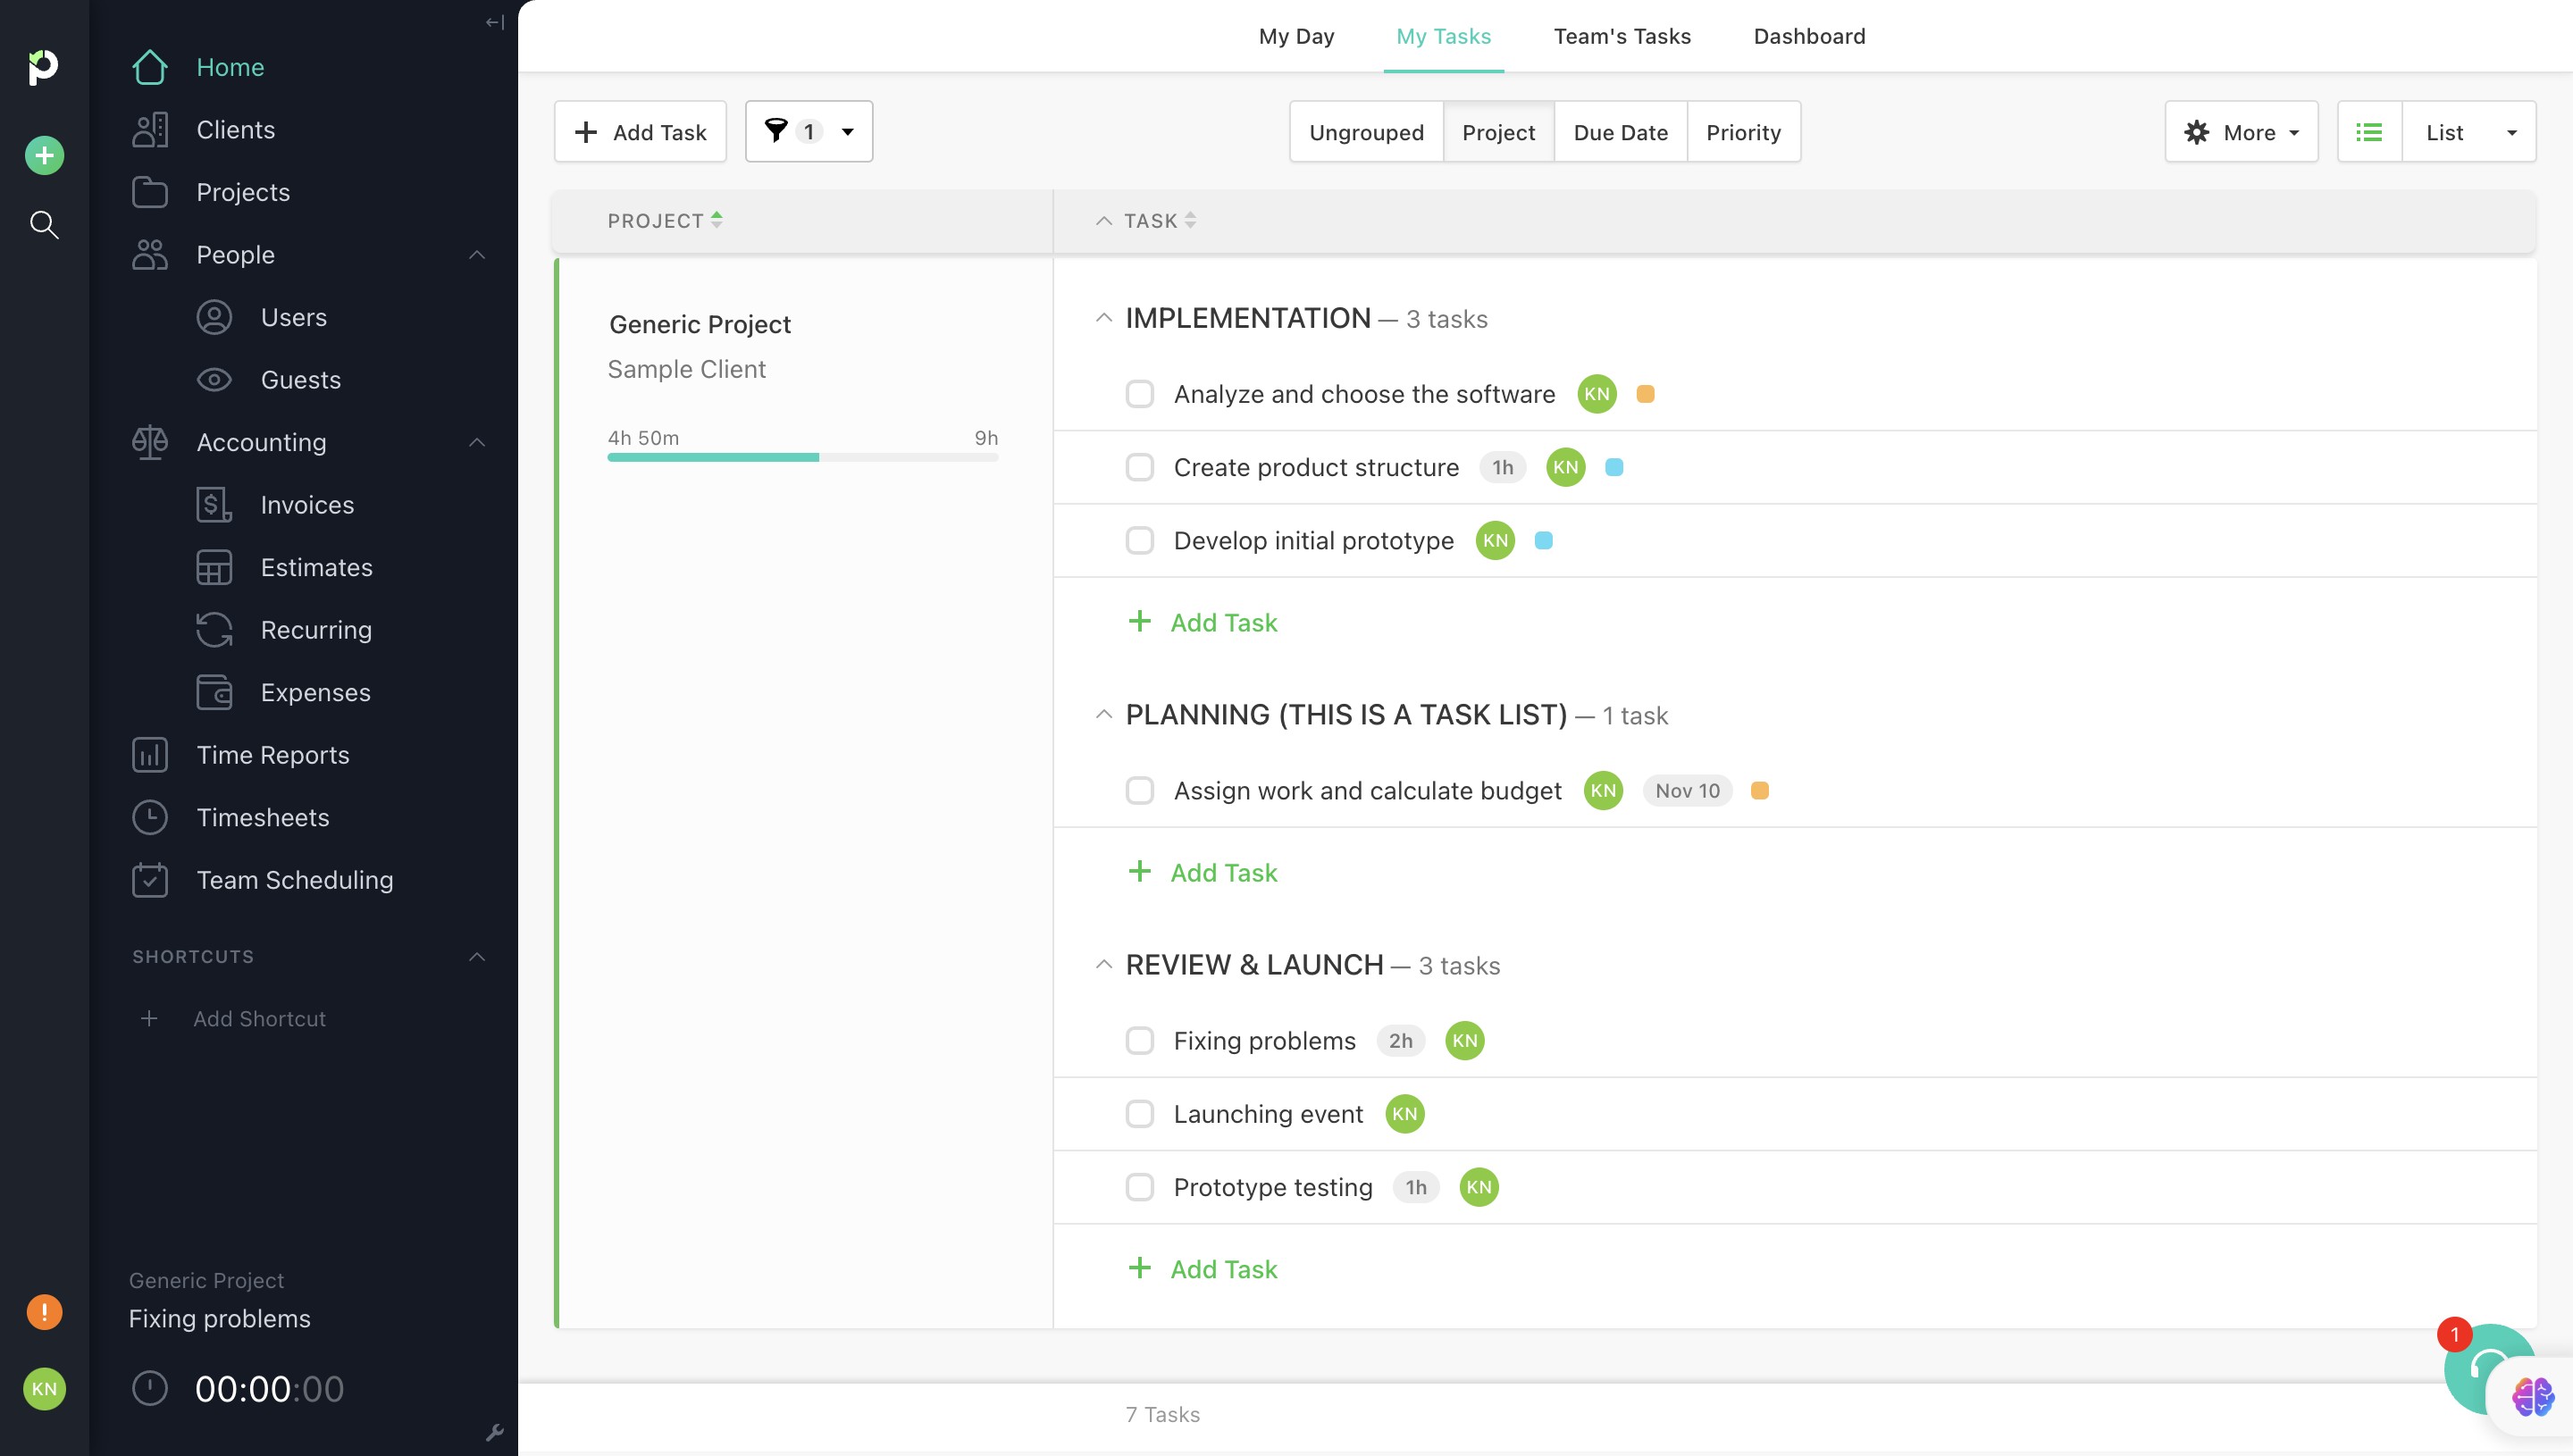The image size is (2573, 1456).
Task: Open the Nov 10 due date tag
Action: pyautogui.click(x=1687, y=790)
